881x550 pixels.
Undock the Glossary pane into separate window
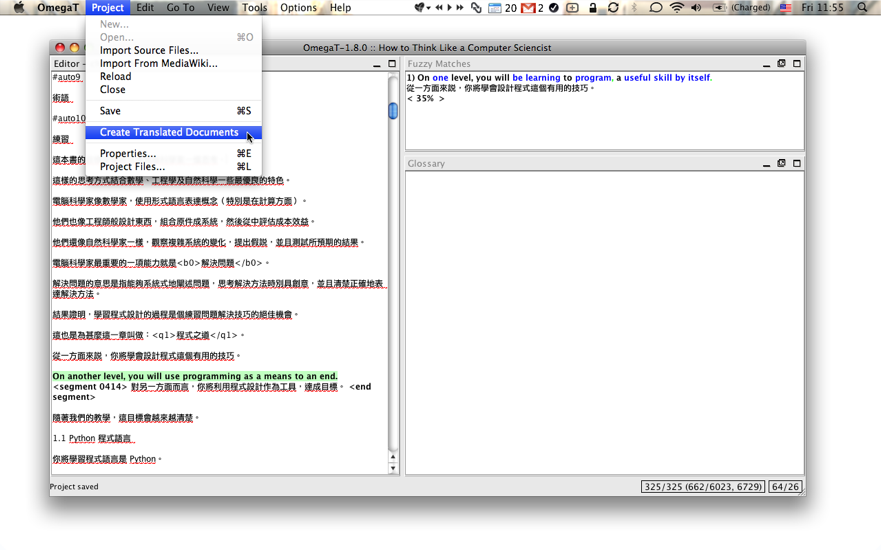[781, 164]
